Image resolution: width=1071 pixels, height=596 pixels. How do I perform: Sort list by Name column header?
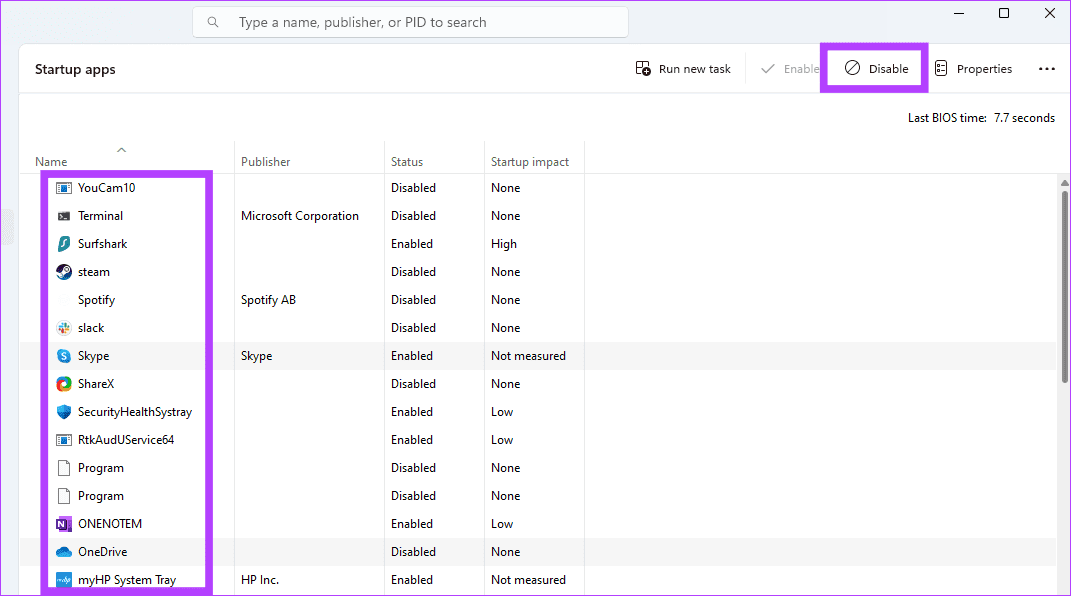(x=51, y=162)
